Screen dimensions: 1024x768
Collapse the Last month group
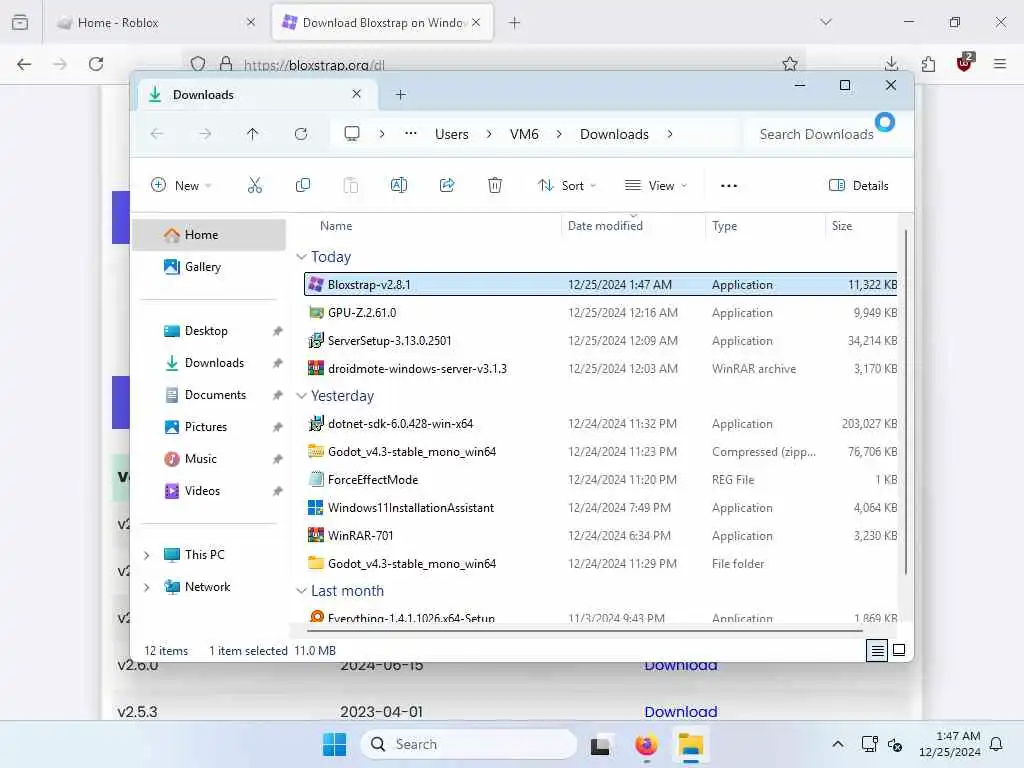tap(301, 591)
